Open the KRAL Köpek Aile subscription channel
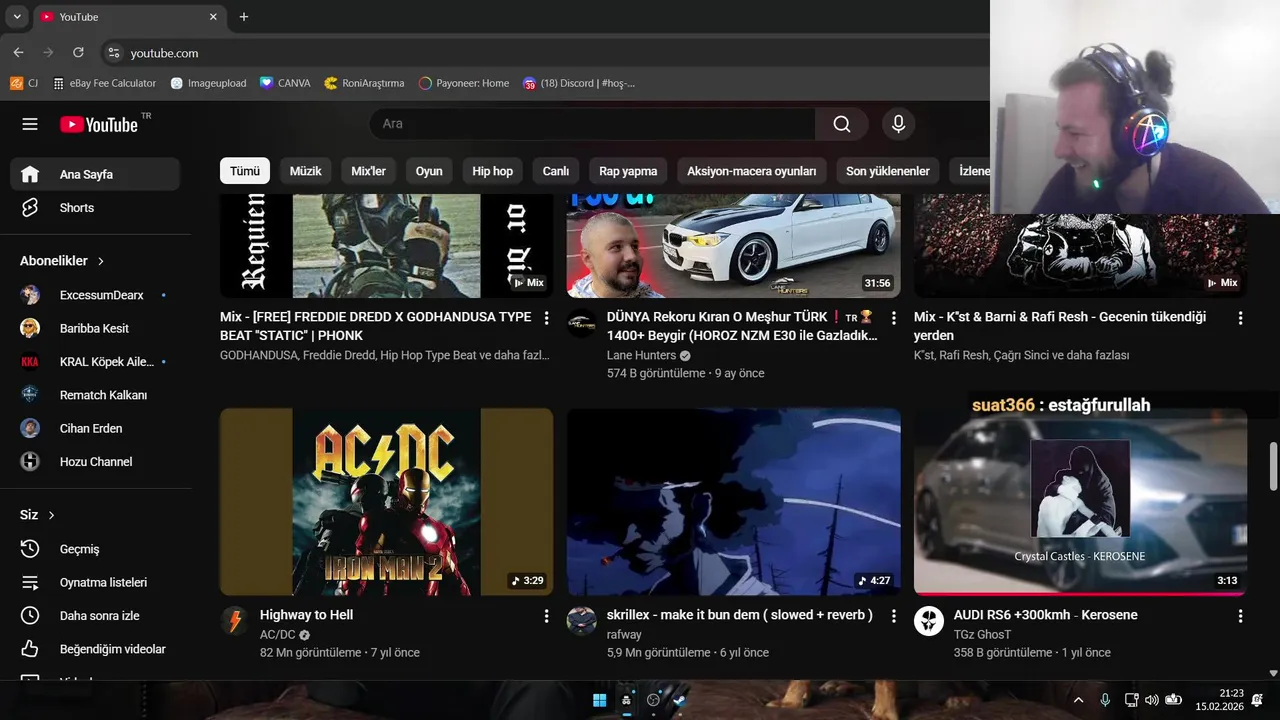 coord(95,362)
